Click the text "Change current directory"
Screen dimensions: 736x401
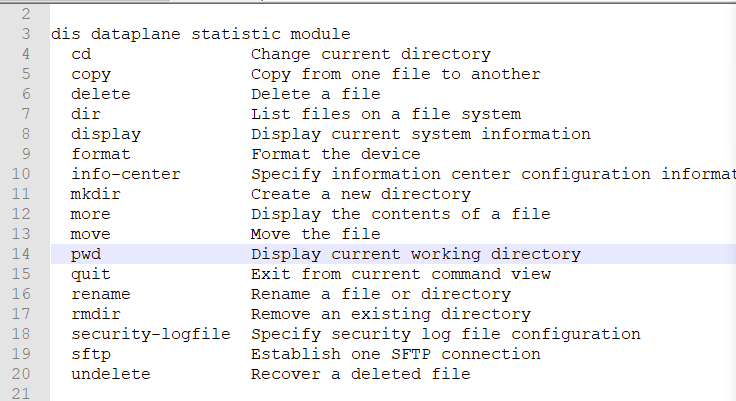pyautogui.click(x=370, y=54)
